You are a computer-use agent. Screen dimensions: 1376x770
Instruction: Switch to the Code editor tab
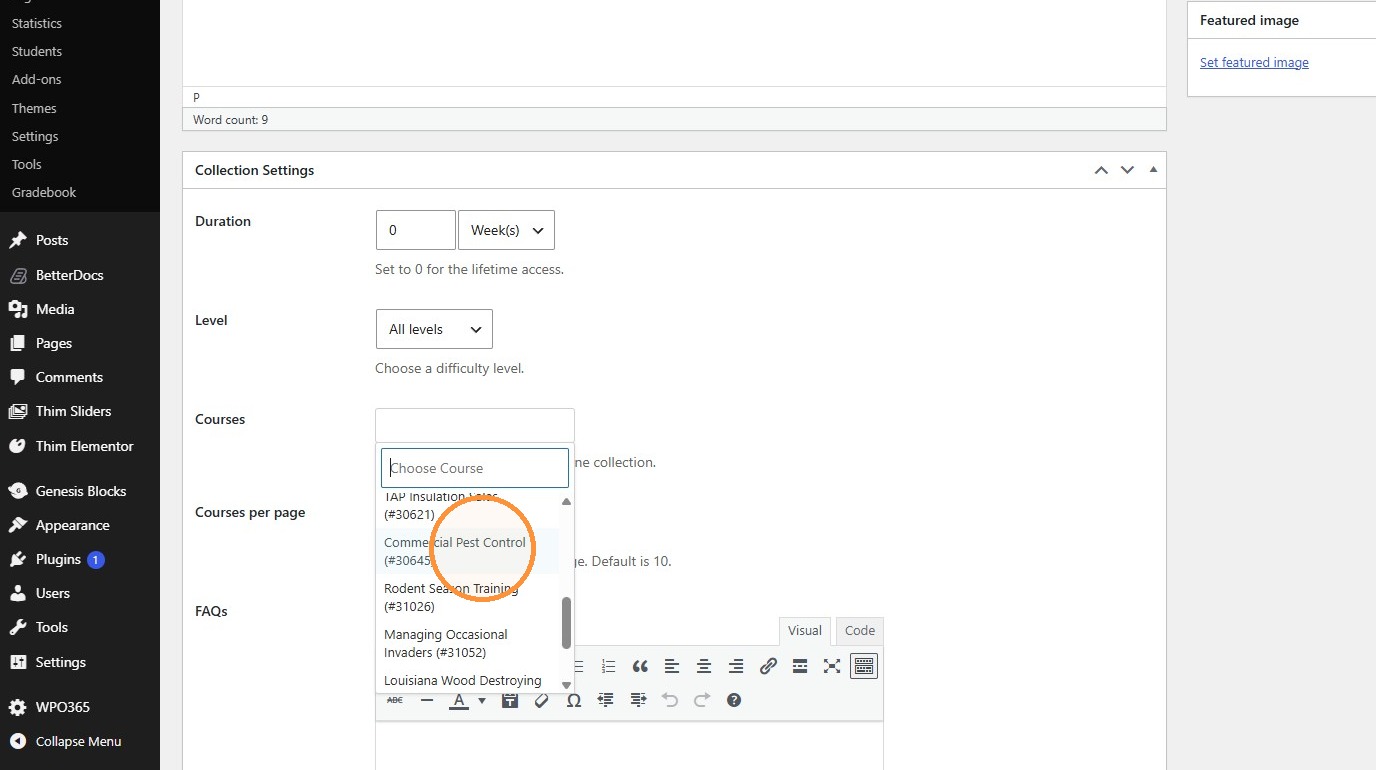[860, 631]
